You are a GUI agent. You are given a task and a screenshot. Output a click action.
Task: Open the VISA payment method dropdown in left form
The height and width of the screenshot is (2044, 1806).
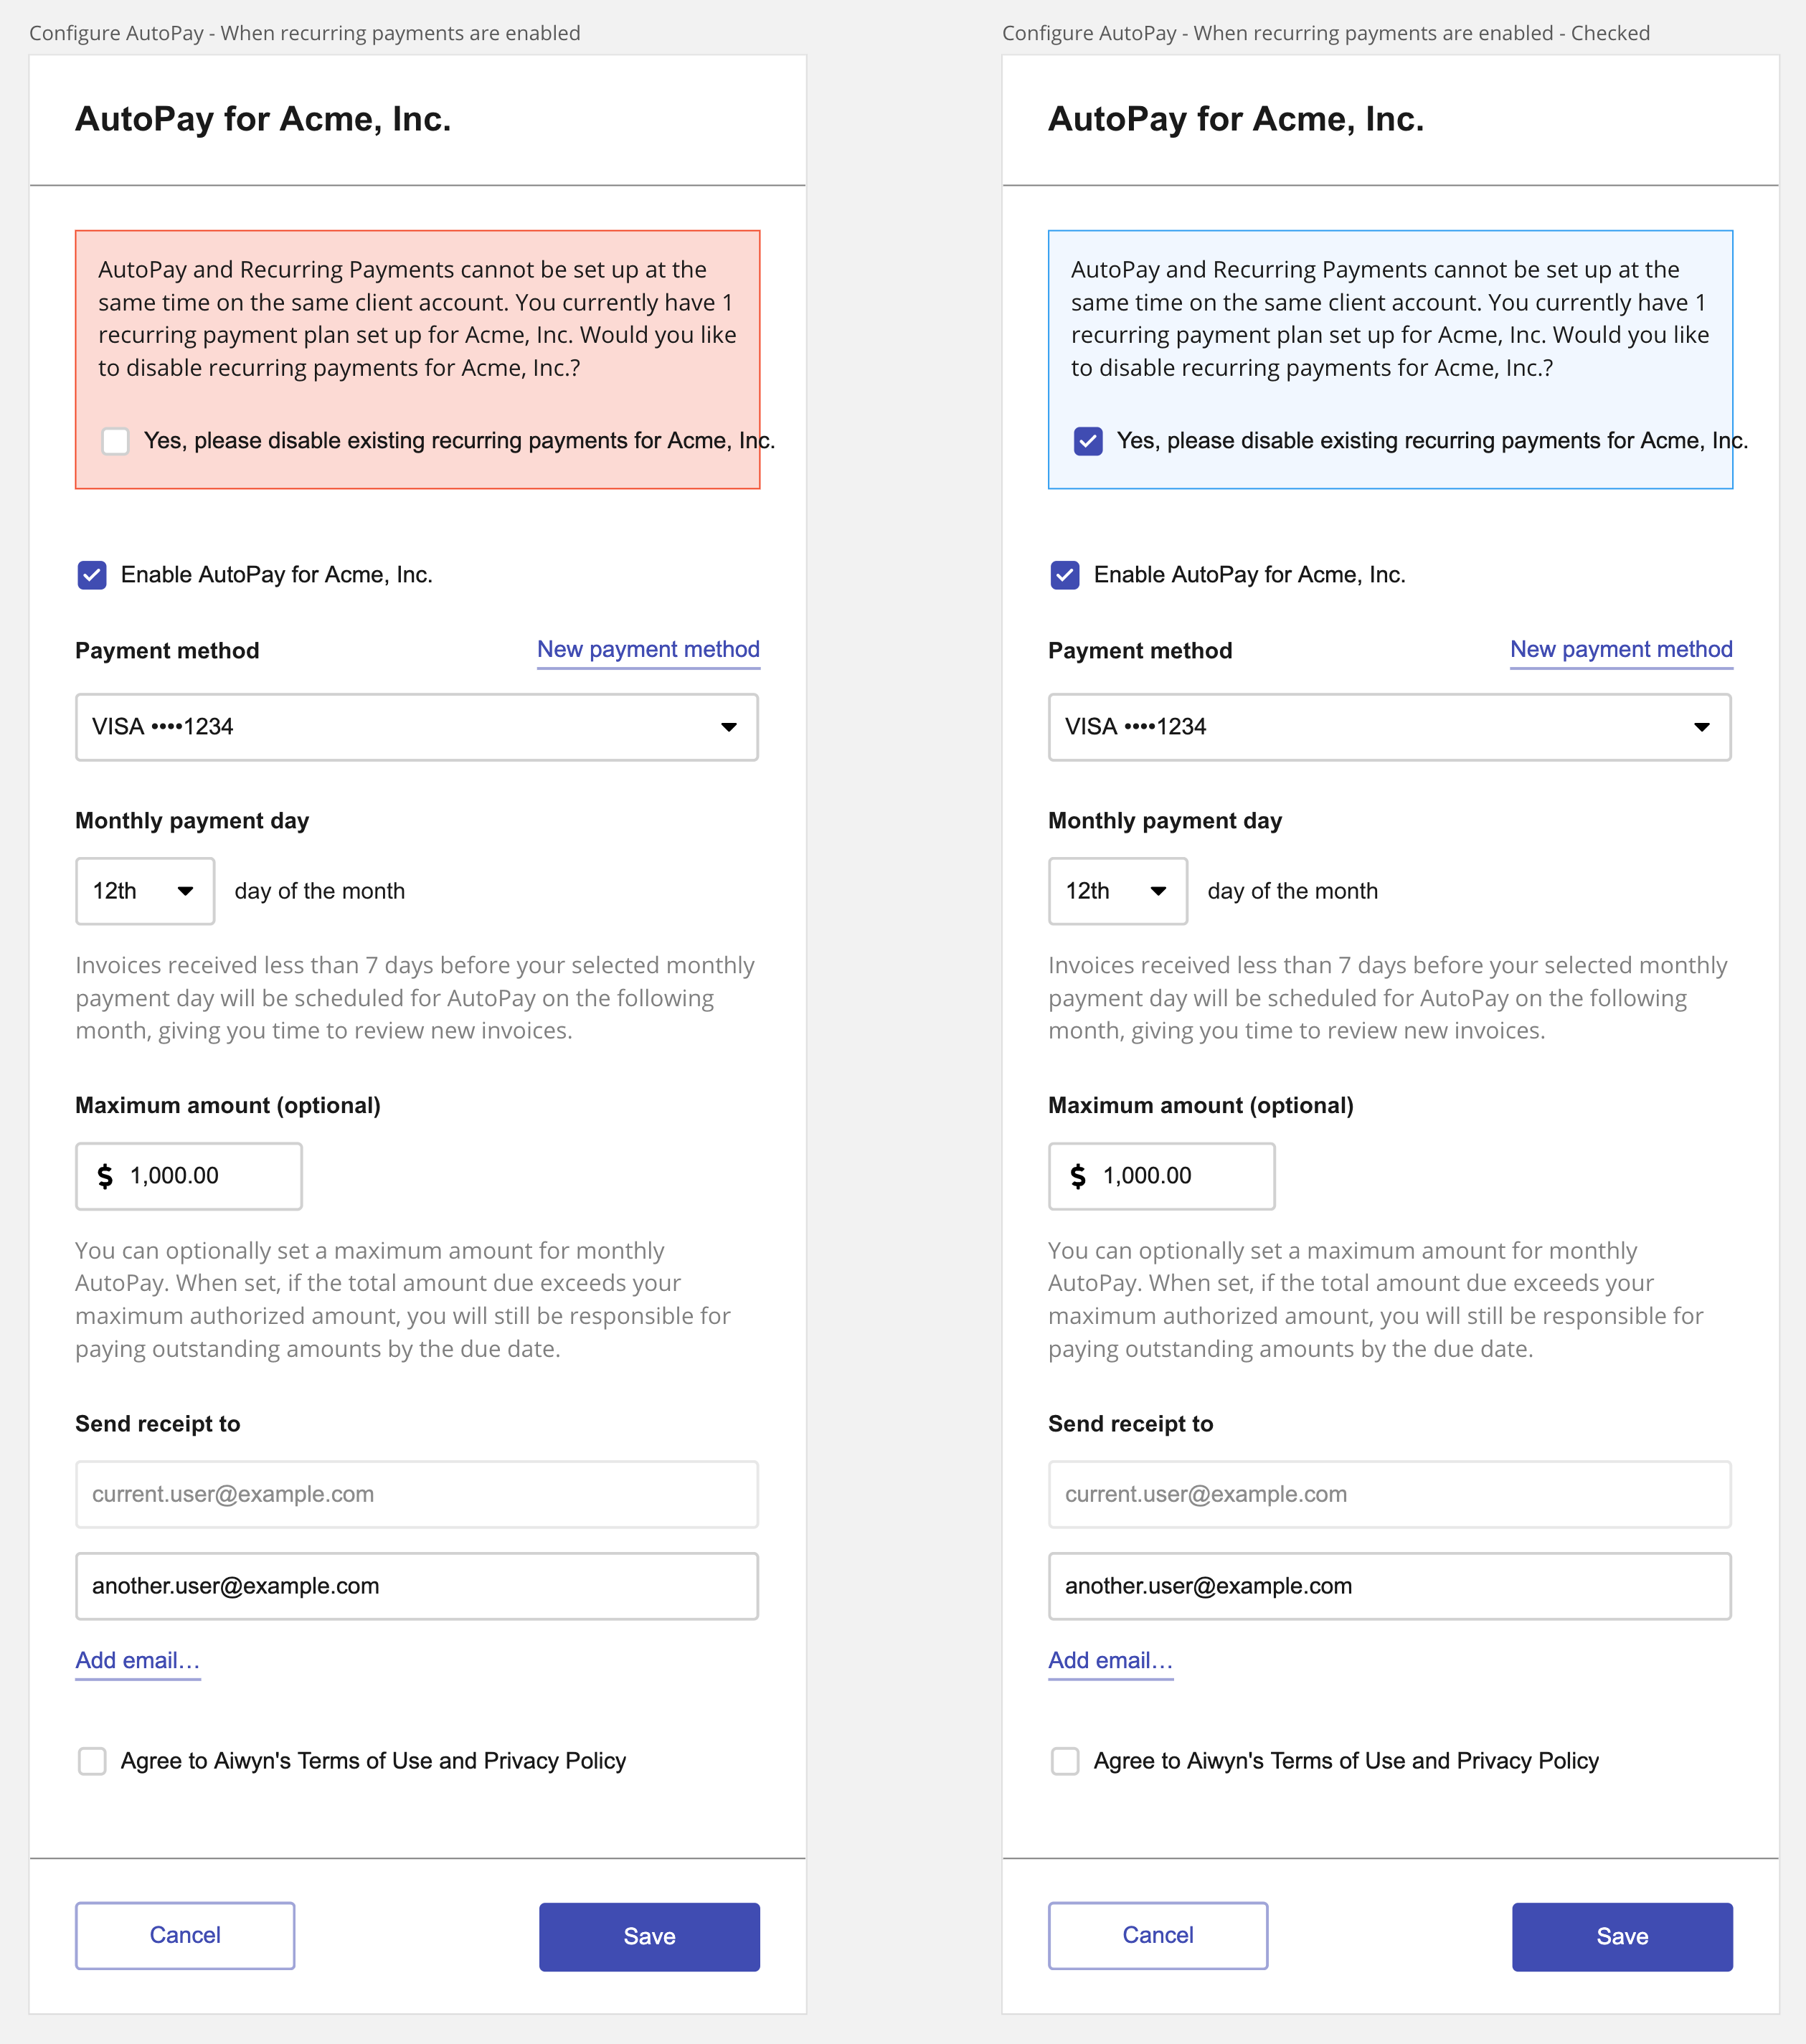[x=416, y=727]
